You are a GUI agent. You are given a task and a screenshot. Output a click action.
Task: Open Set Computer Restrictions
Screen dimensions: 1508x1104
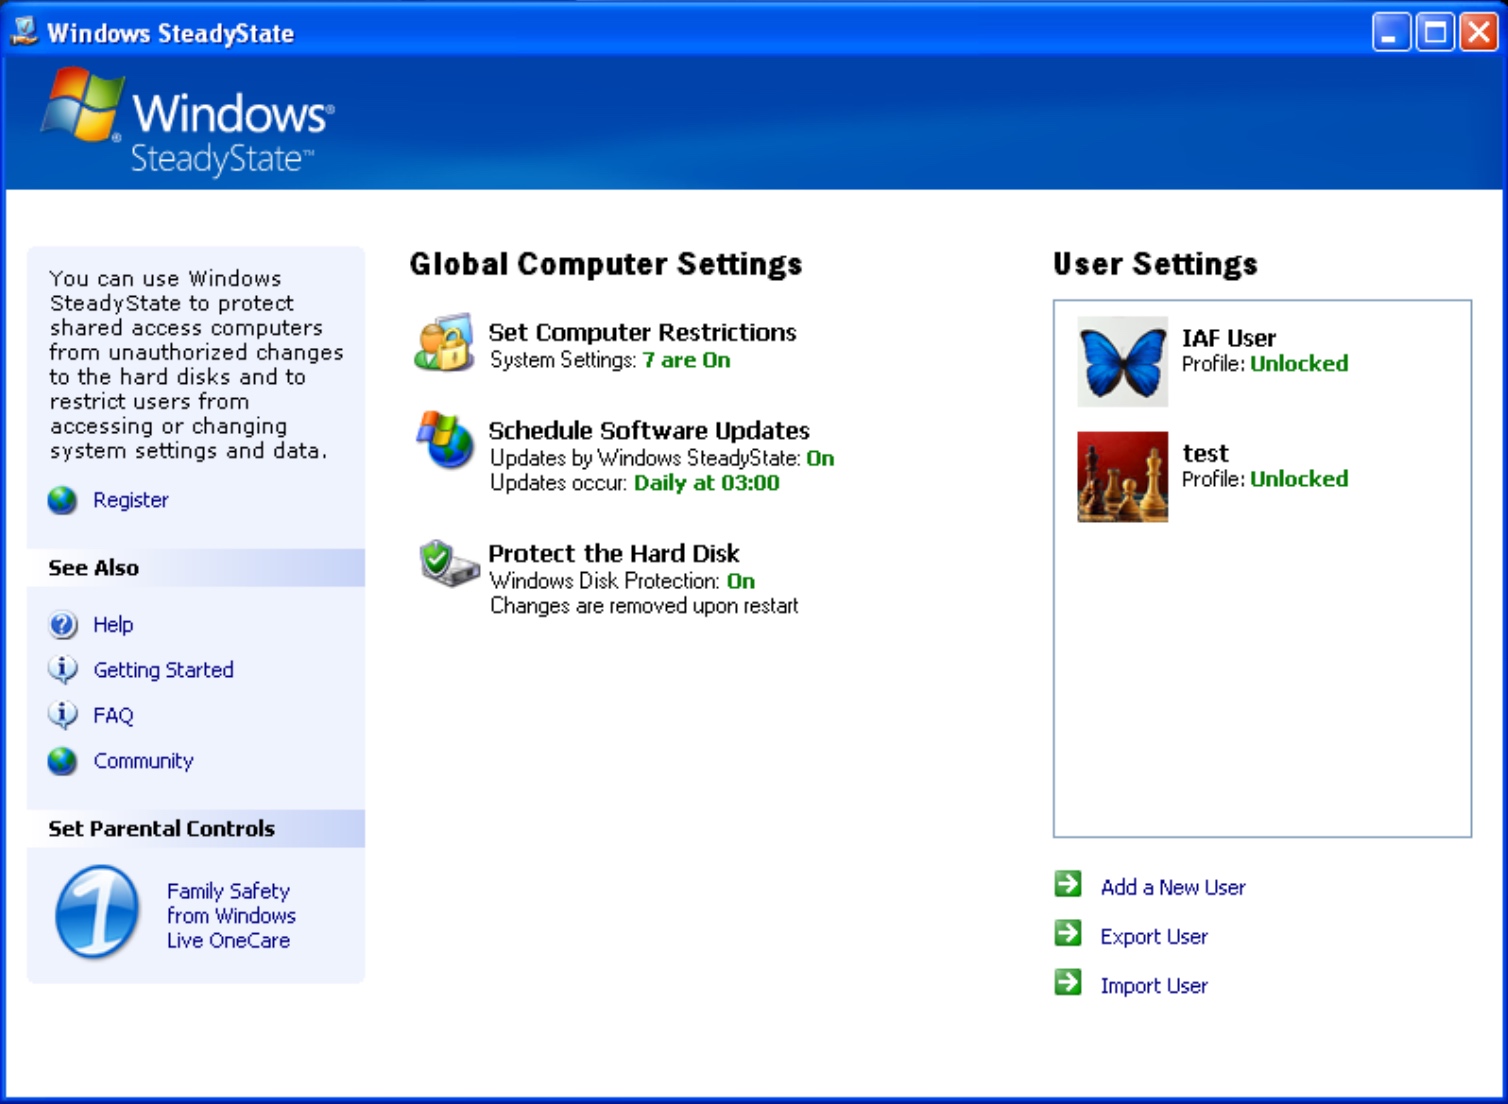642,332
